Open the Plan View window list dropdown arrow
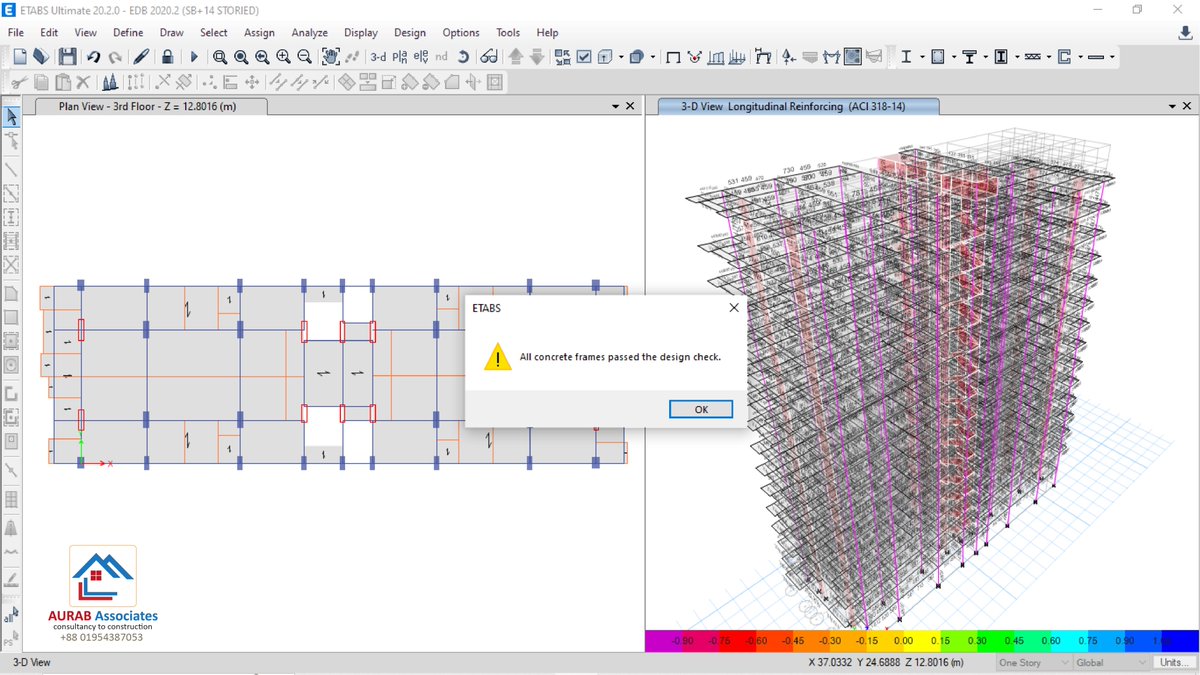 pos(615,106)
